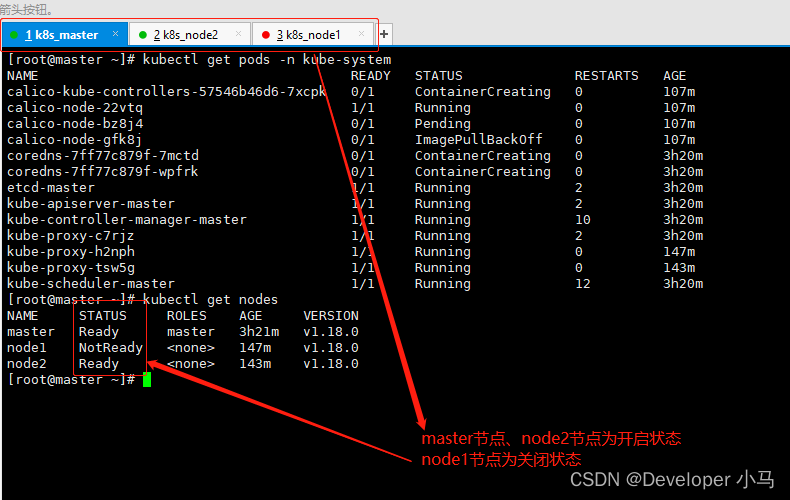Viewport: 790px width, 500px height.
Task: Select the pod name kube-apiserver-master
Action: 91,204
